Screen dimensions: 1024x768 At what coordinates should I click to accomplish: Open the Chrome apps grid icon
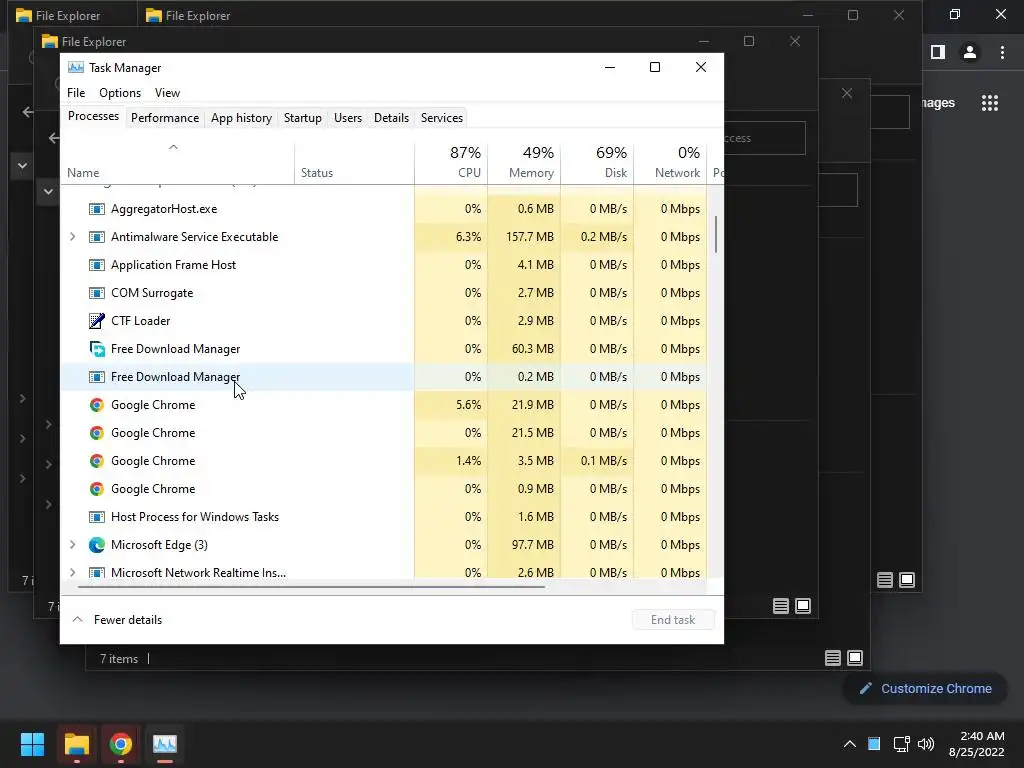click(990, 103)
